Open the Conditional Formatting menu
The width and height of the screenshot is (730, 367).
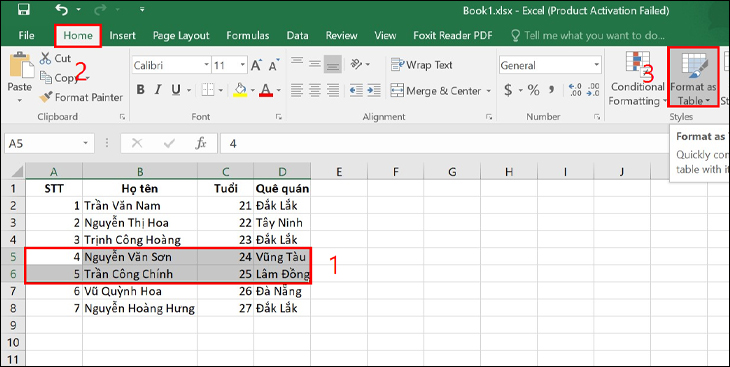click(x=637, y=78)
